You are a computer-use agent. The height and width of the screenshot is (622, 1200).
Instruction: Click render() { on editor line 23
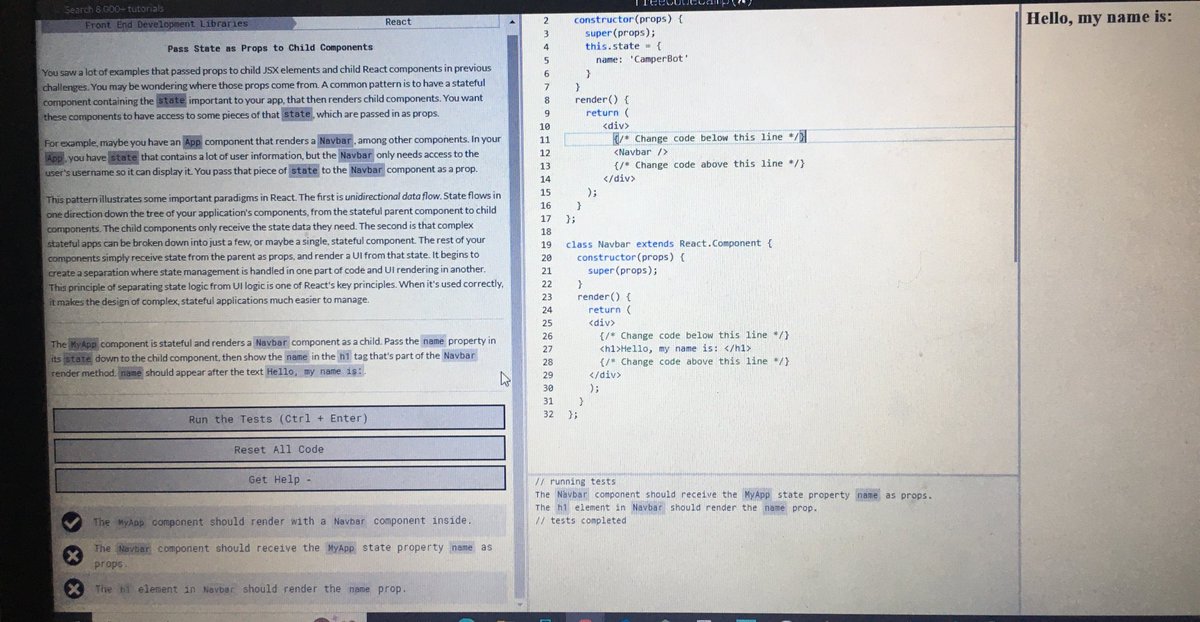606,297
